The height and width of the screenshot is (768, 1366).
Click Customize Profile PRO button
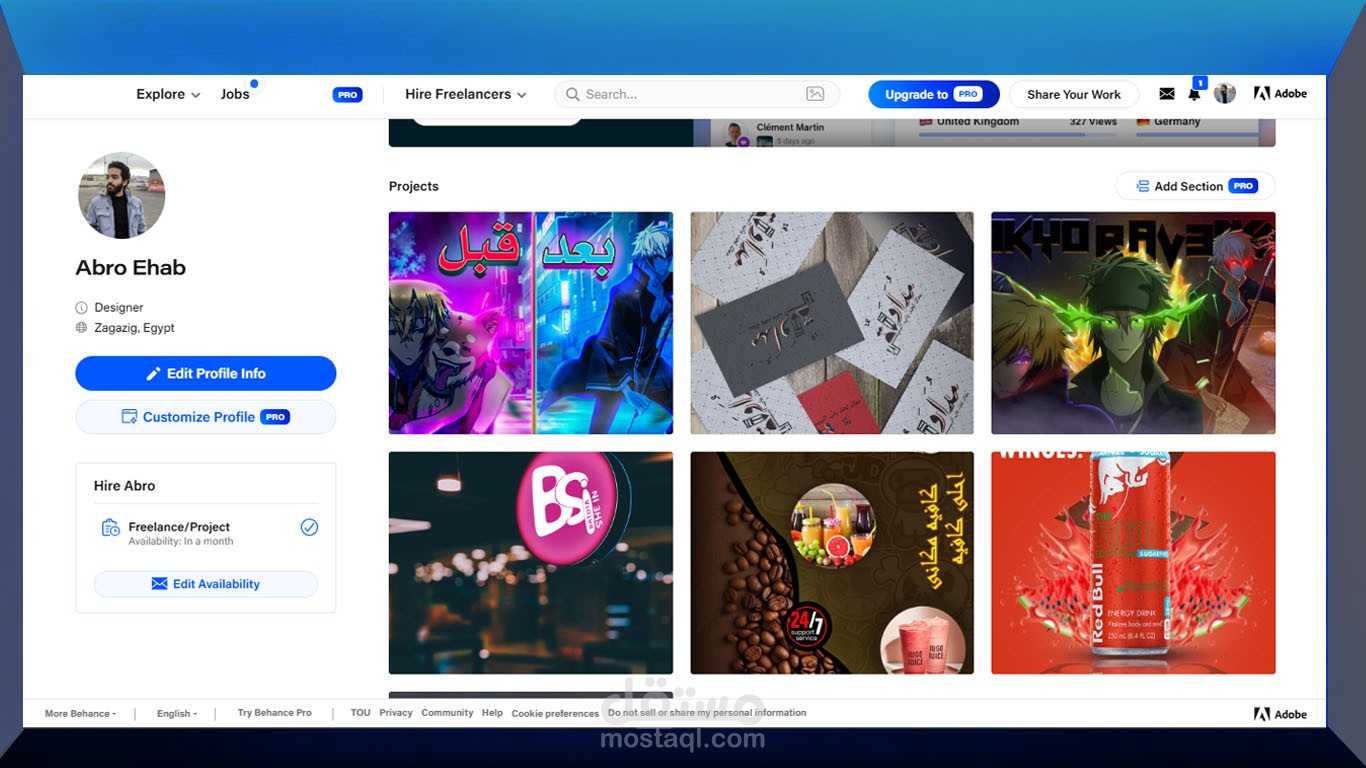(206, 417)
